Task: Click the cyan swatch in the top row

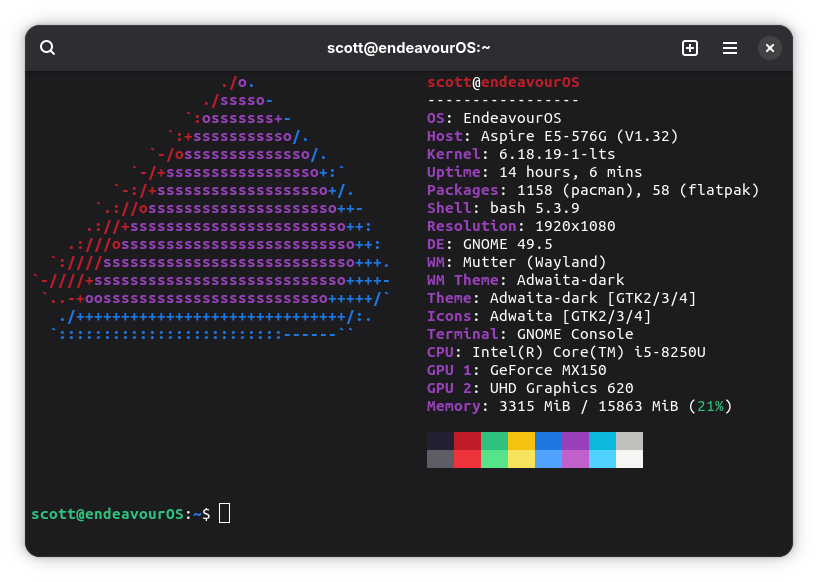Action: [602, 441]
